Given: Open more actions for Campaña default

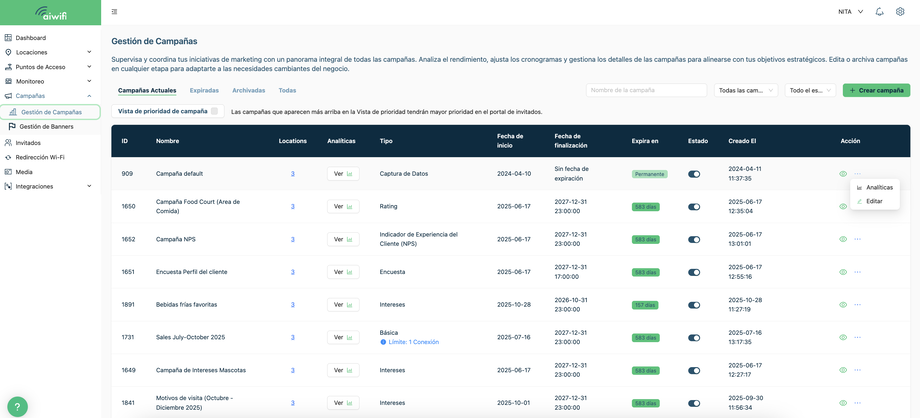Looking at the screenshot, I should (858, 174).
